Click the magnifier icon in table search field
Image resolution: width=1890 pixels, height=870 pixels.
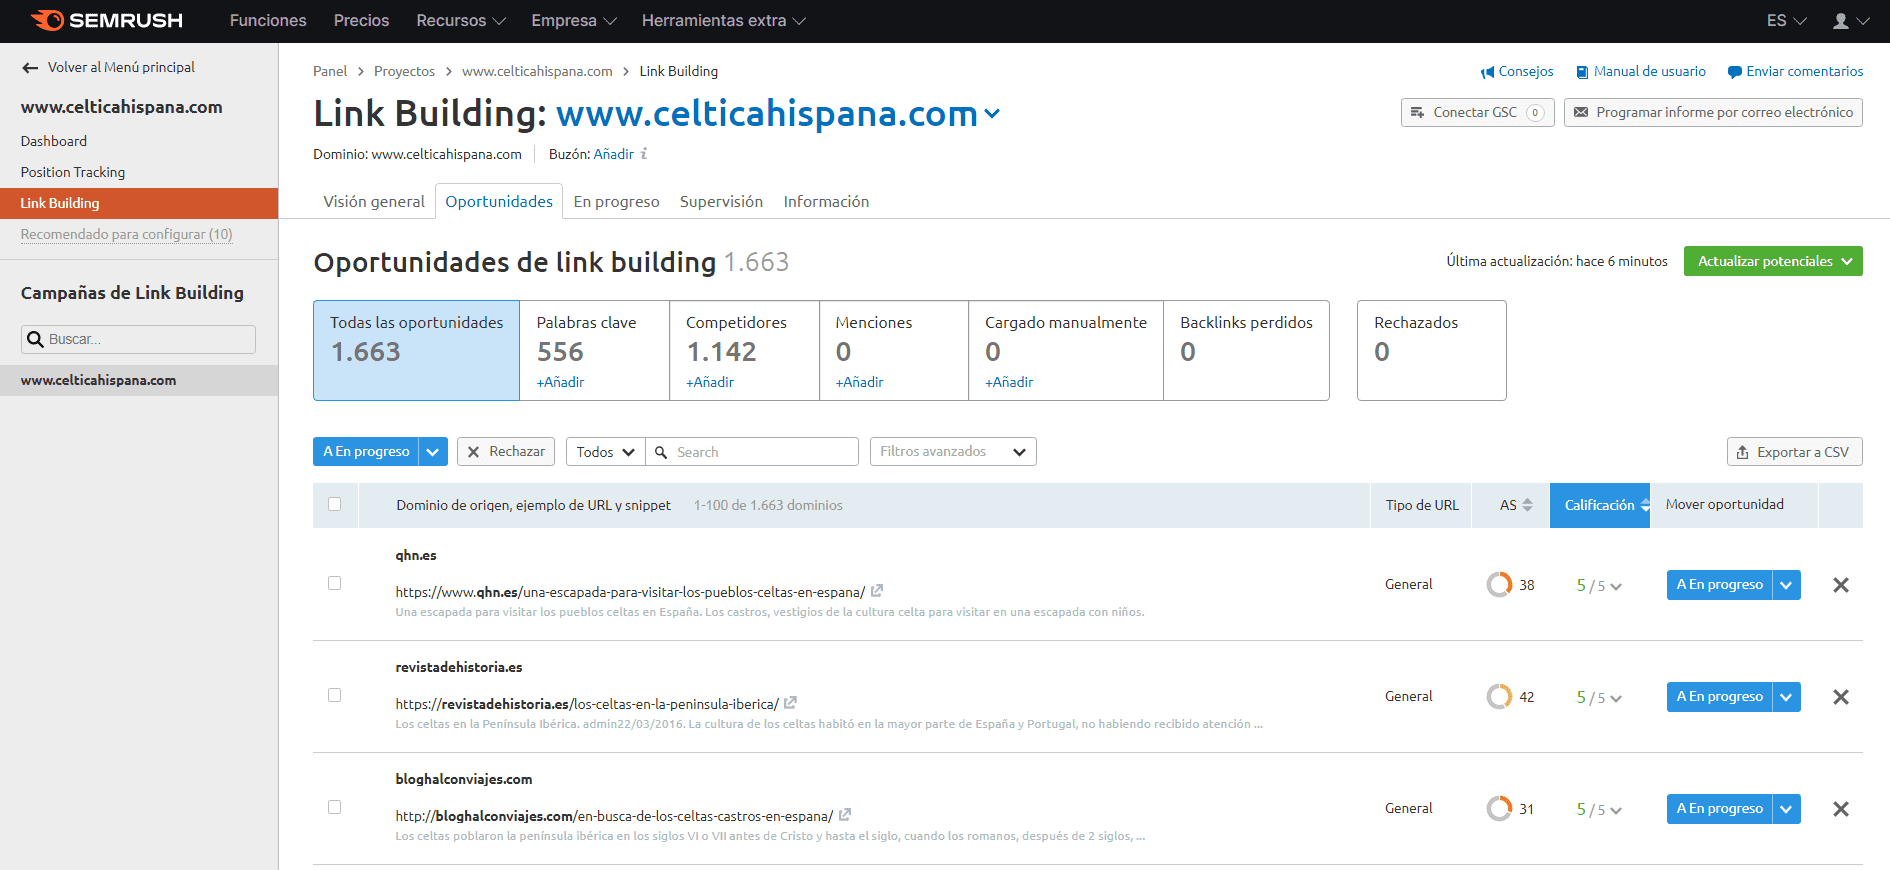tap(661, 452)
